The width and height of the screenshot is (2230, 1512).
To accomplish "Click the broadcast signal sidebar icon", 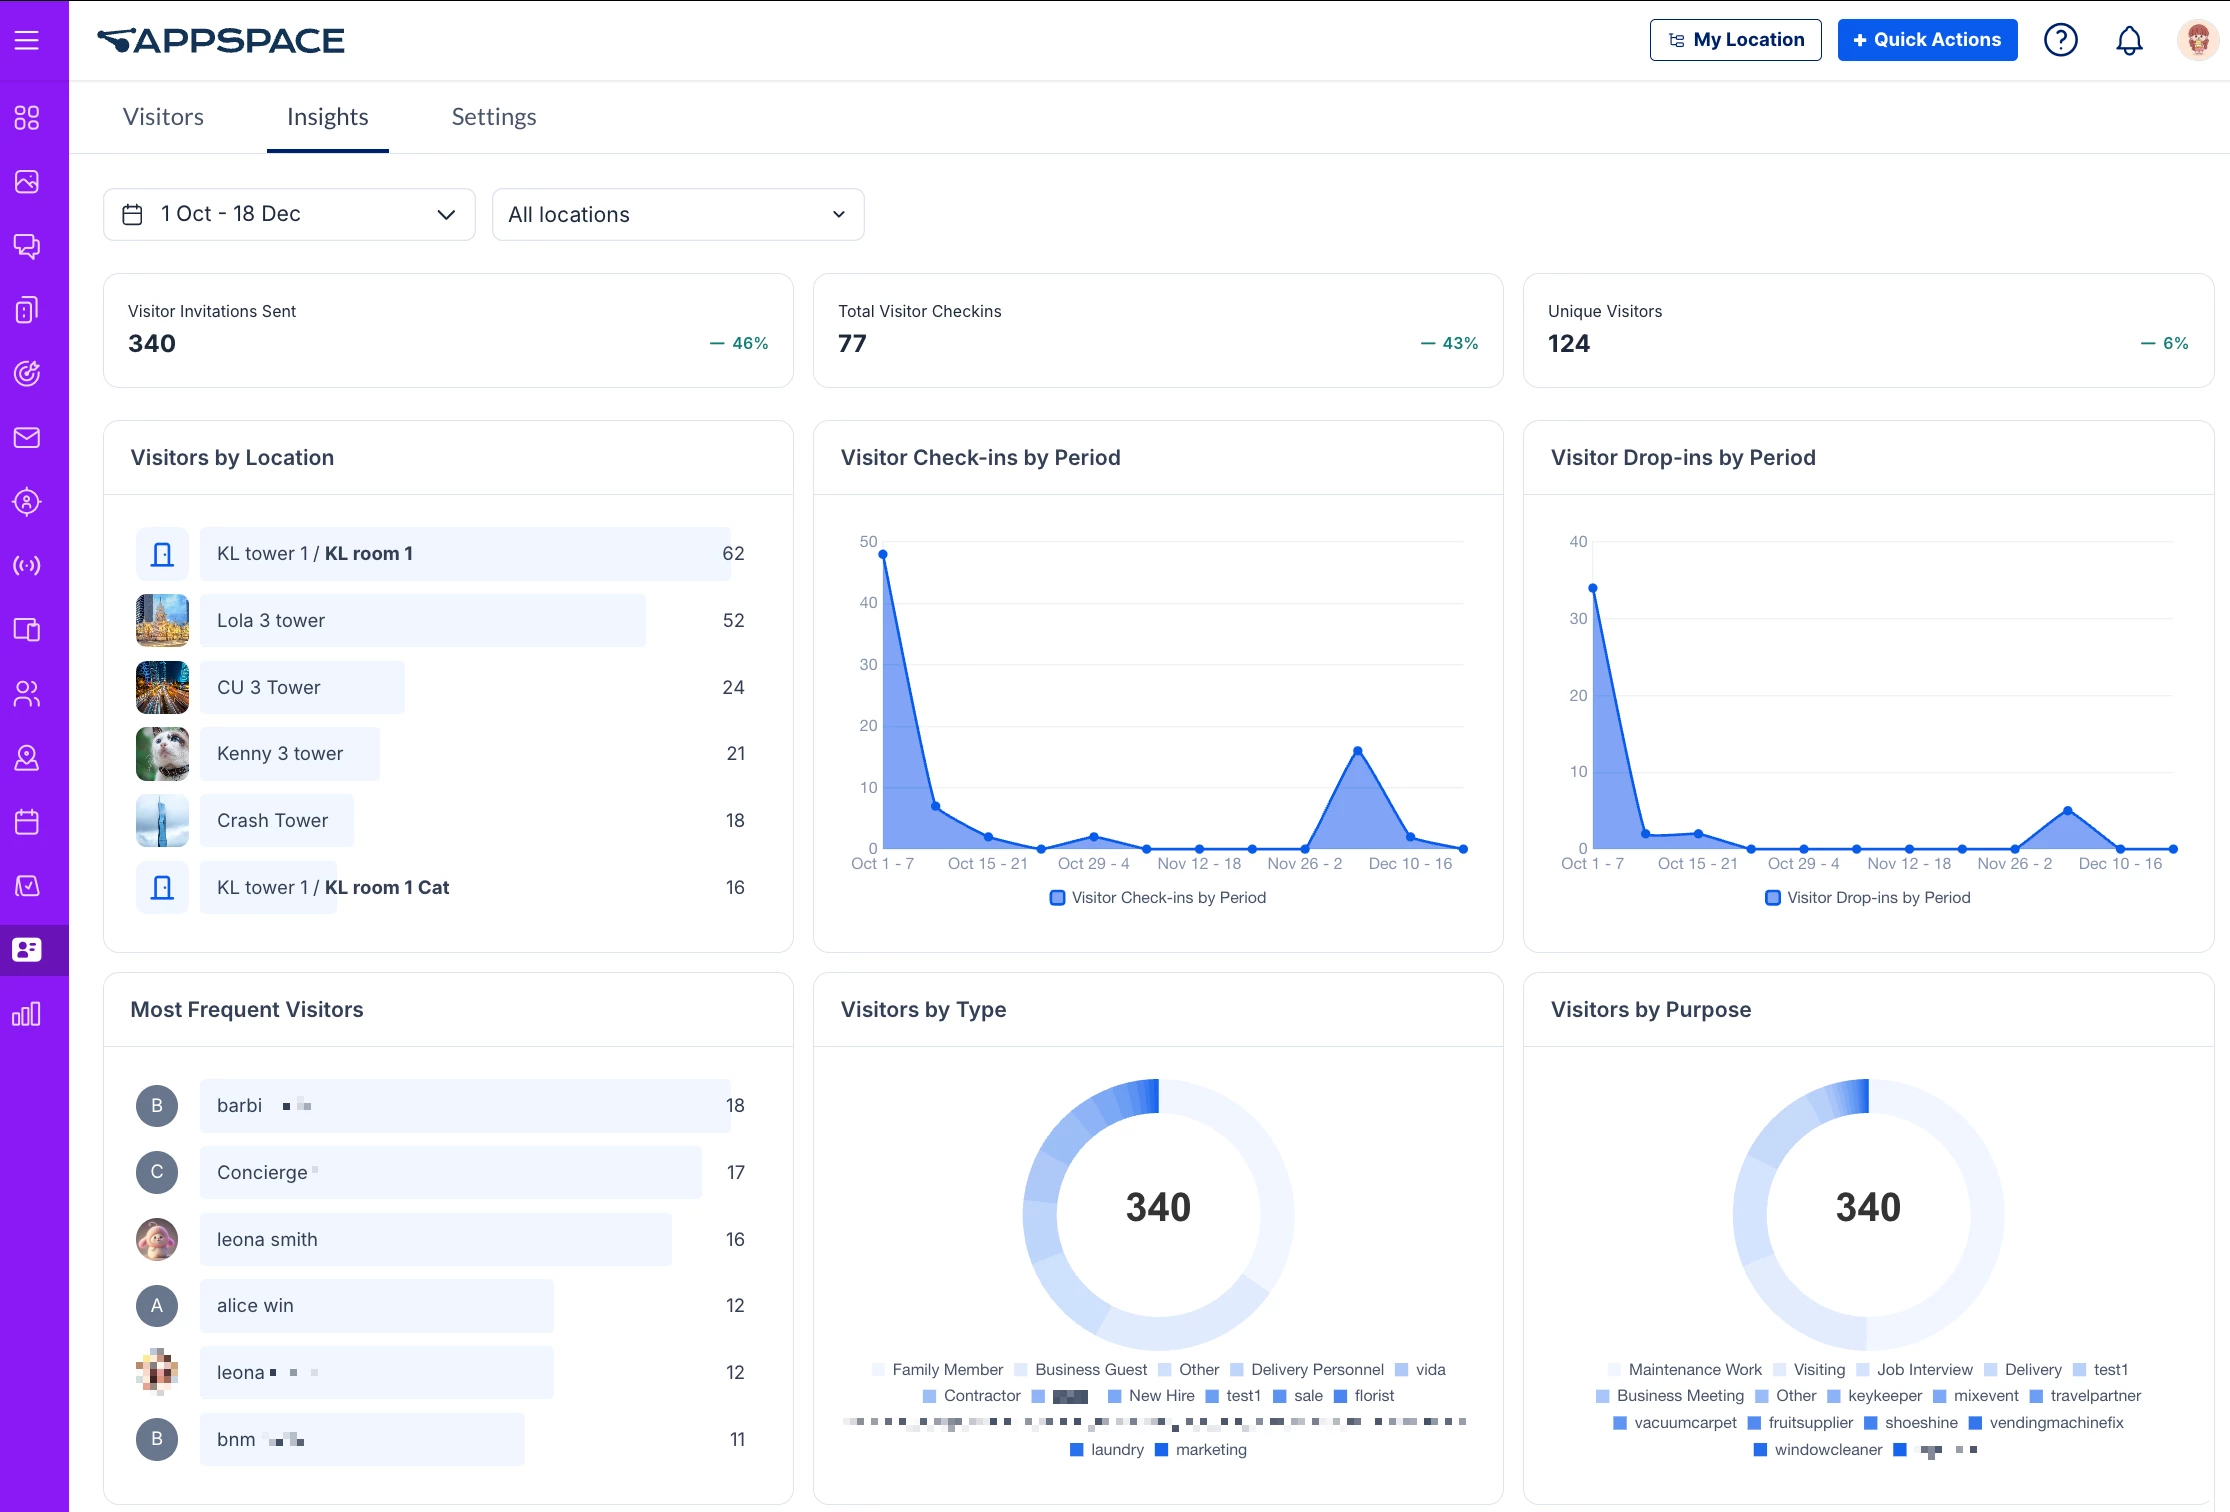I will click(27, 565).
